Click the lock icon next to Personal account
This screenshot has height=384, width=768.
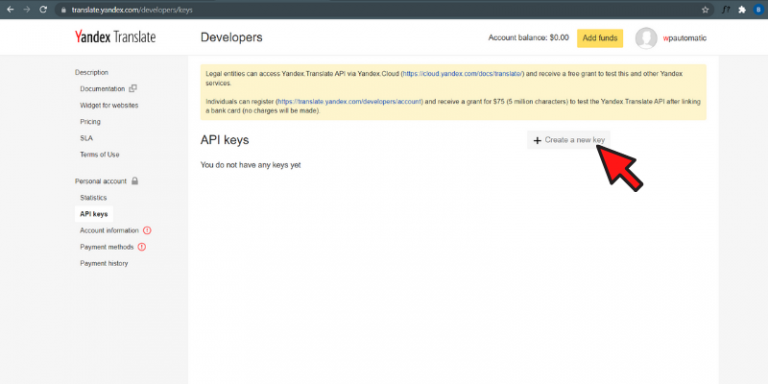(135, 181)
